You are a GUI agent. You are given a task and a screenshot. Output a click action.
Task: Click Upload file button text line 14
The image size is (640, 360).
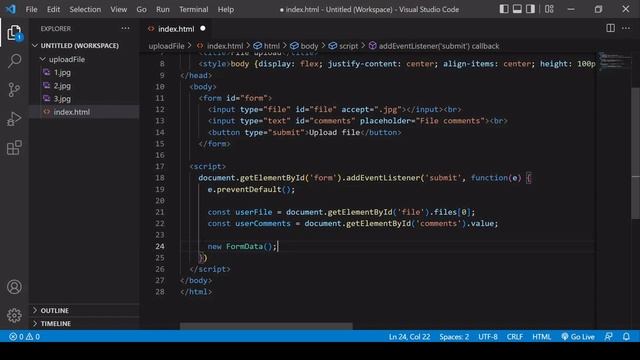pyautogui.click(x=334, y=132)
